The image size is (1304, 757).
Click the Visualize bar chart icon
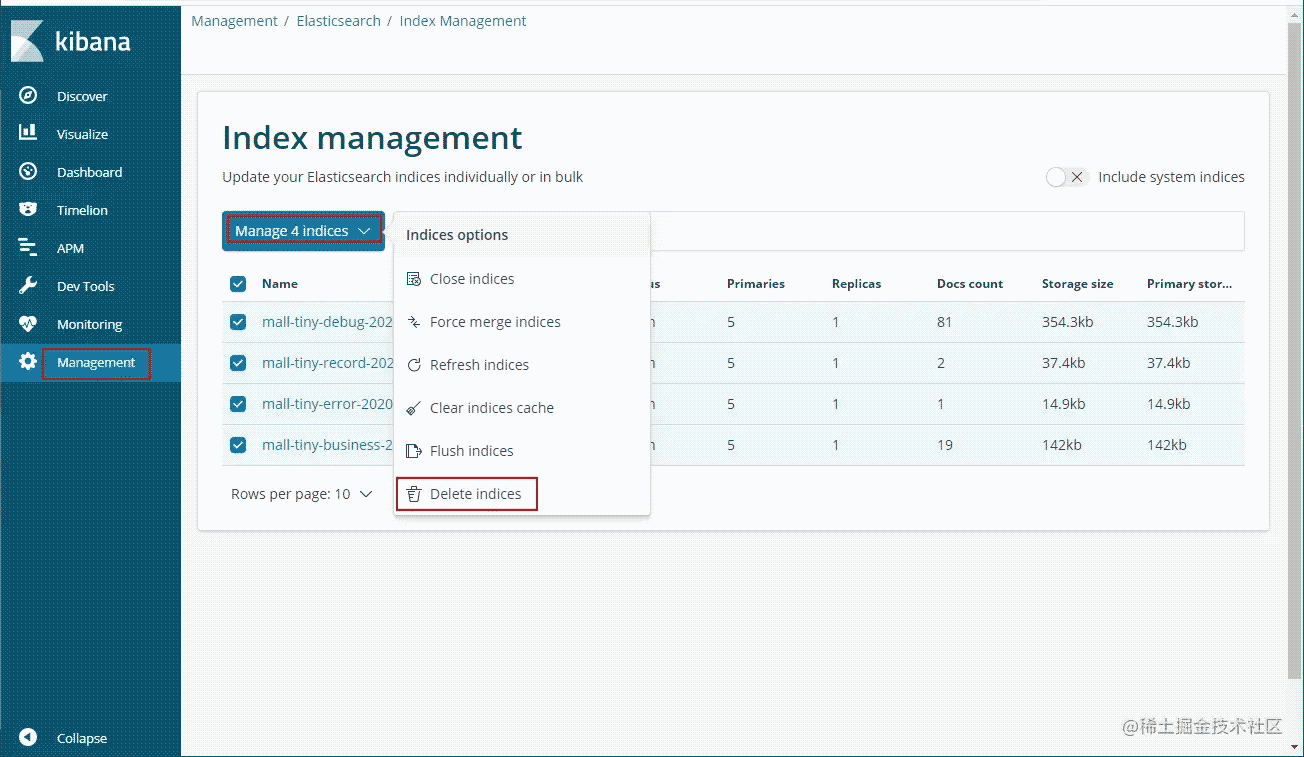28,133
